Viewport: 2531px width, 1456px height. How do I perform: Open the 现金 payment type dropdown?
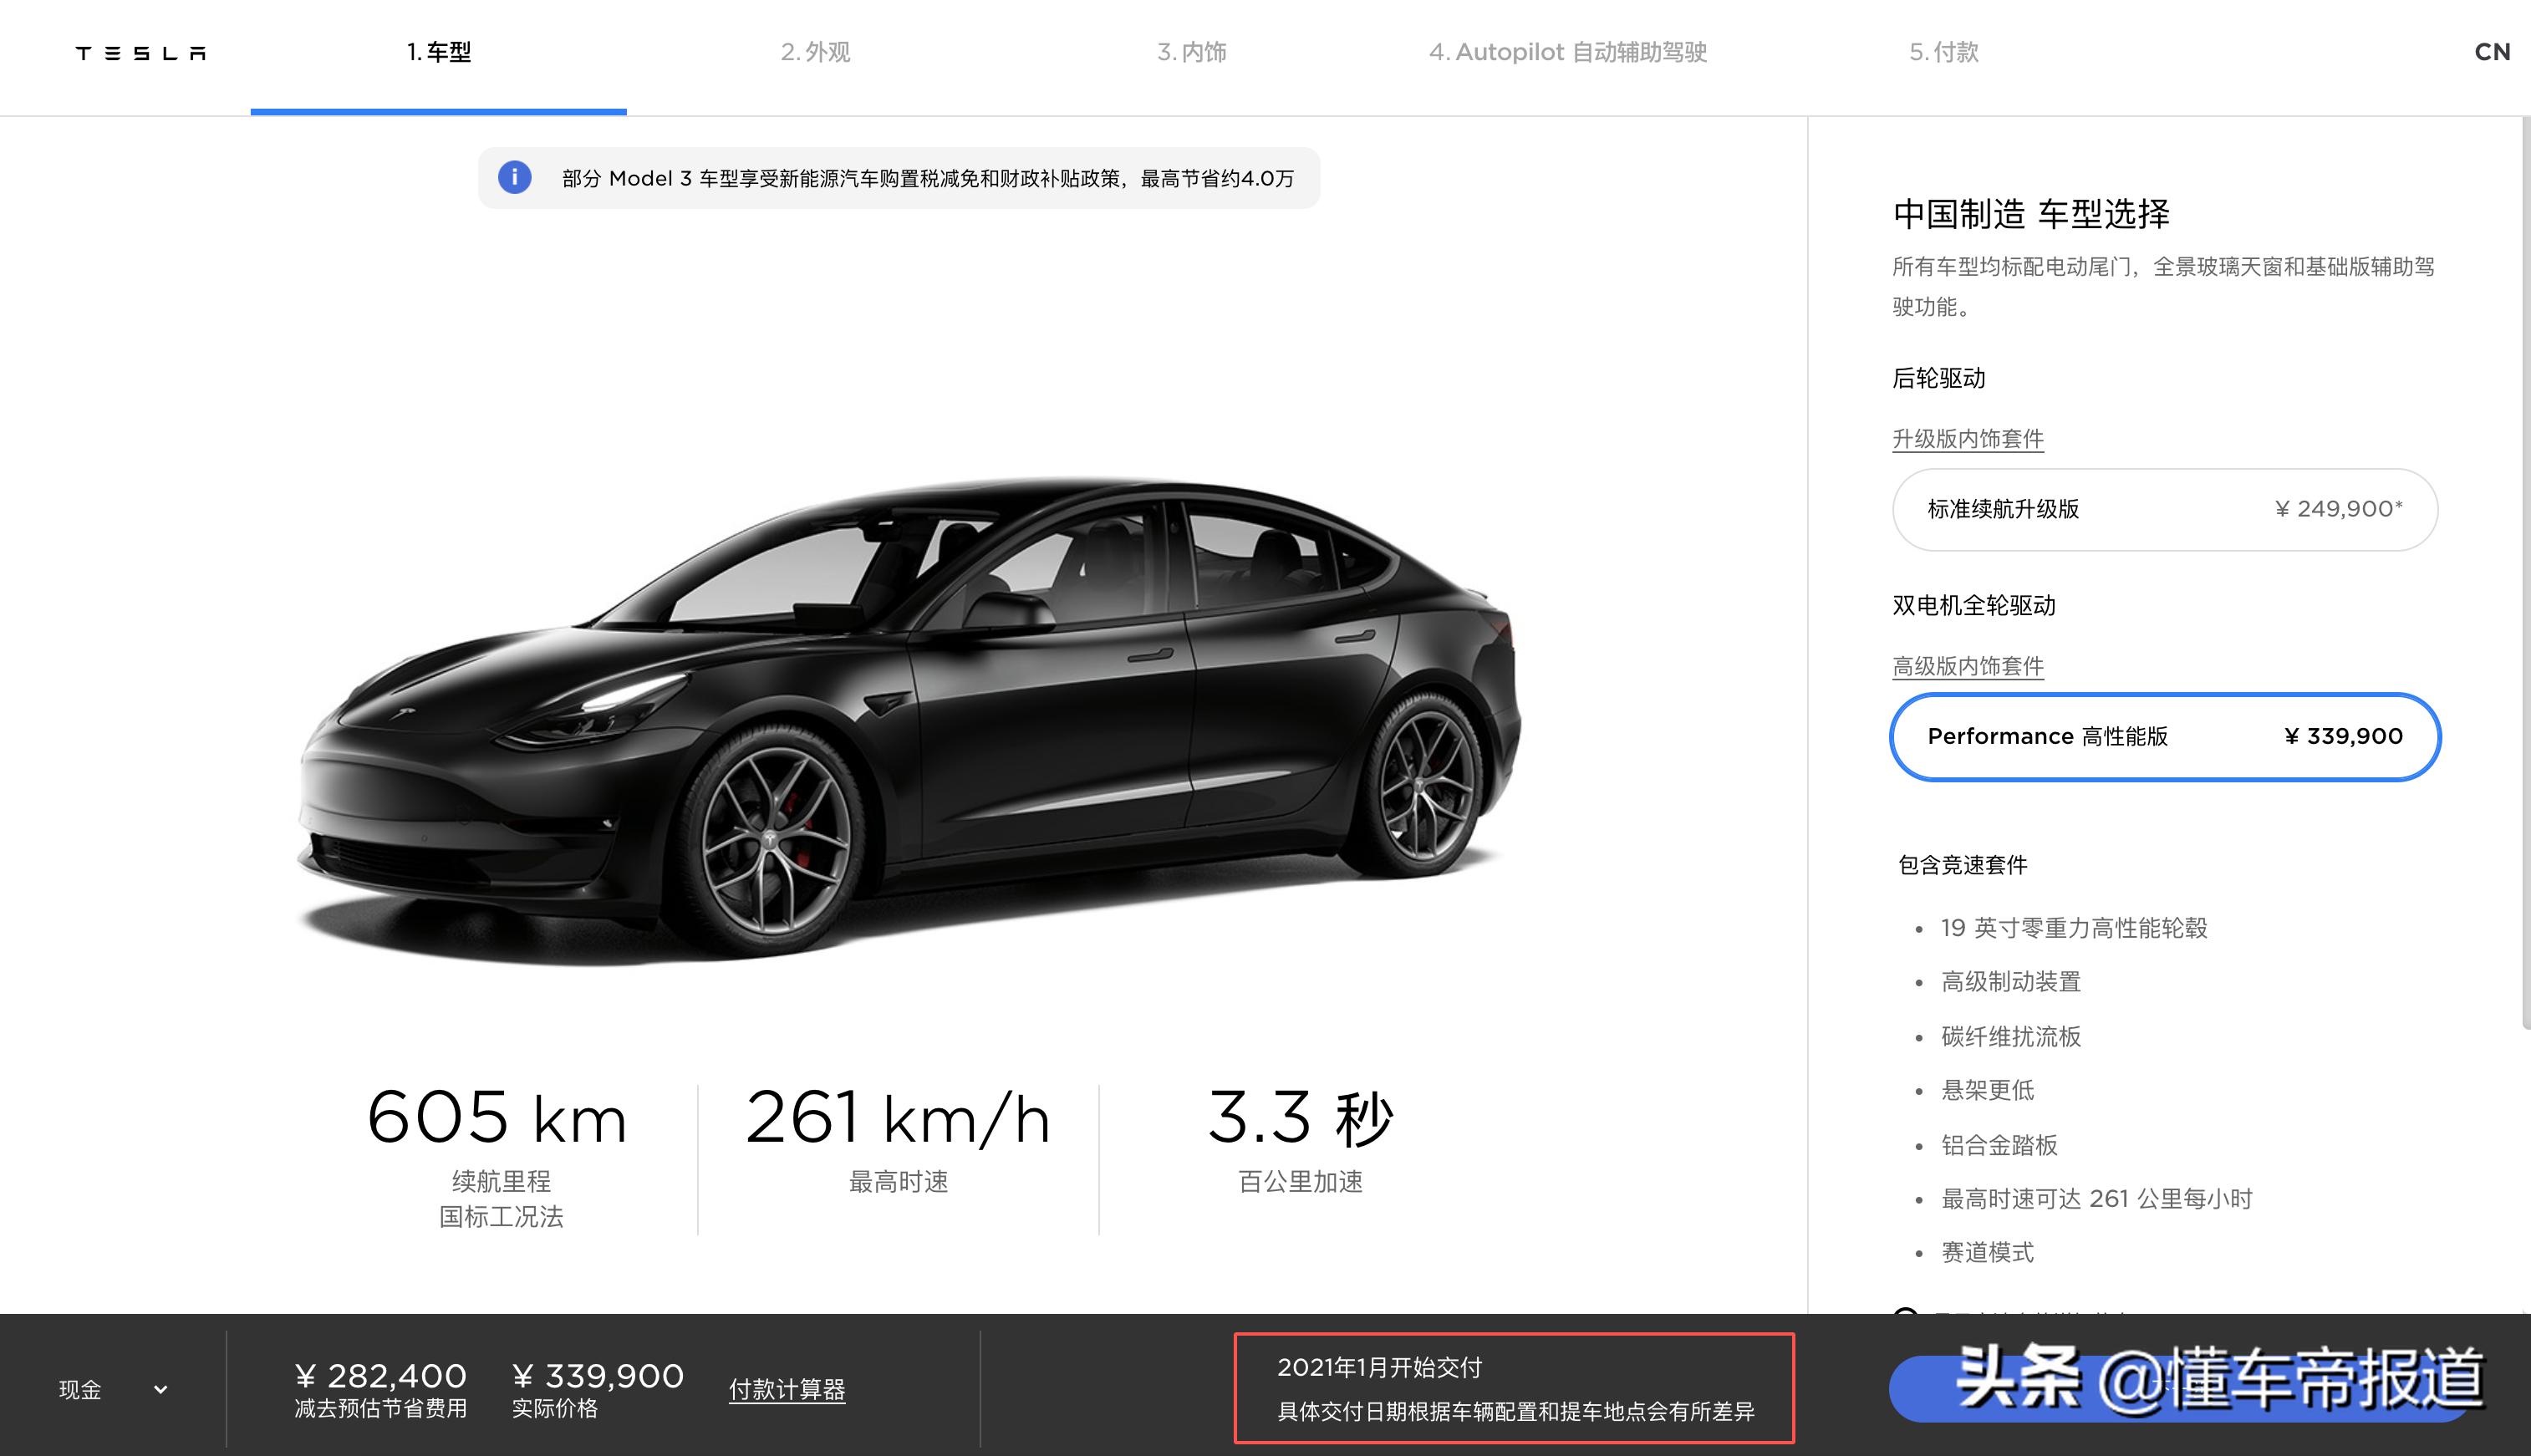tap(113, 1389)
